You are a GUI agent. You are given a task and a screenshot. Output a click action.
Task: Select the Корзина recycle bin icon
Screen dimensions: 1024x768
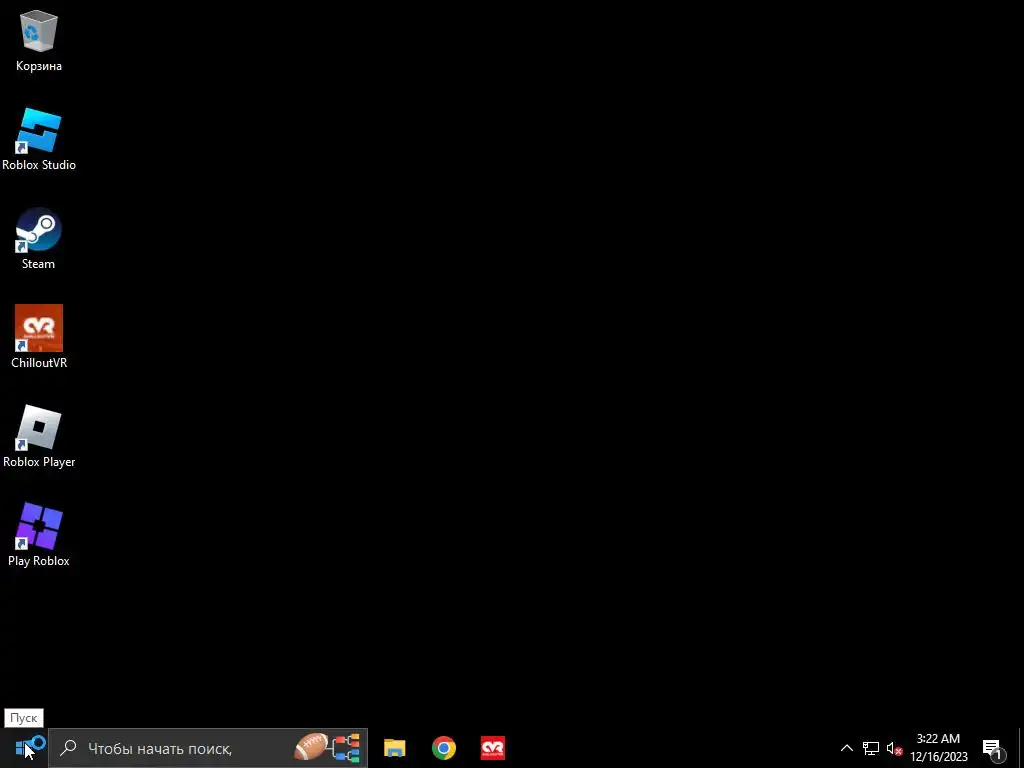click(39, 40)
